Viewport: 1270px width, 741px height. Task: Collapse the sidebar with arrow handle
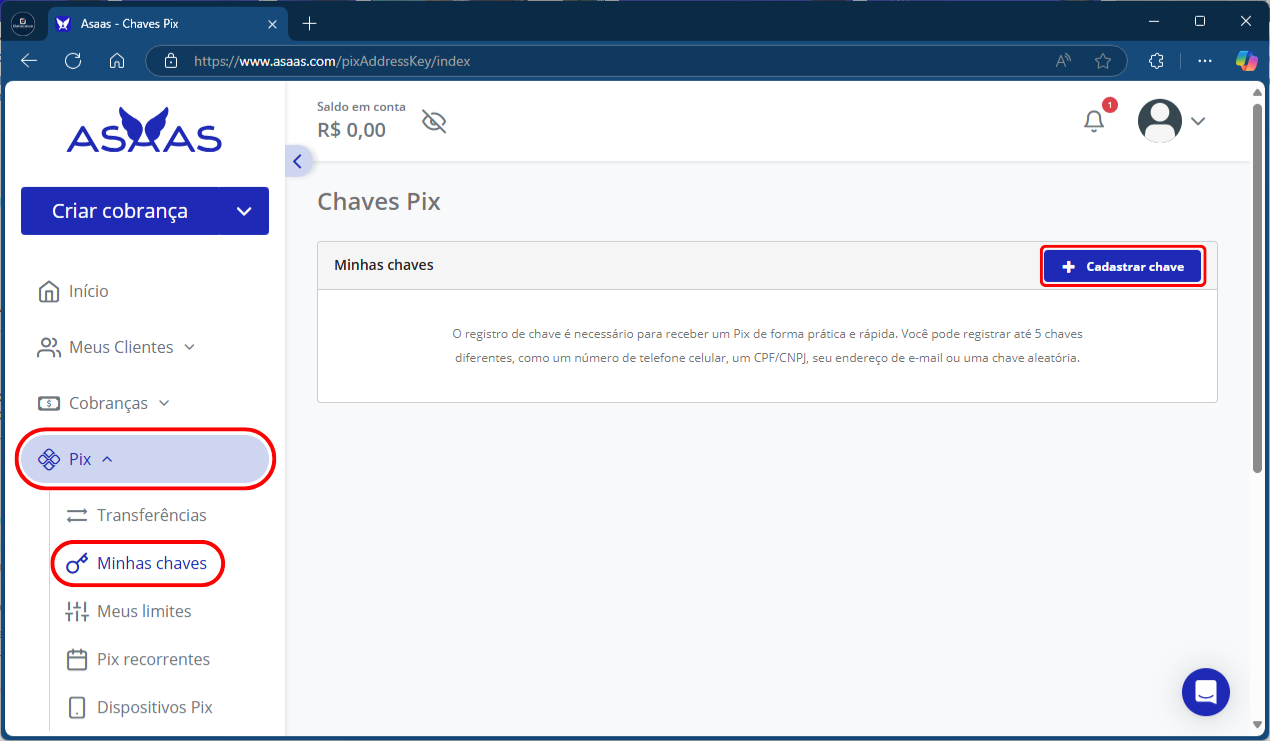point(297,161)
